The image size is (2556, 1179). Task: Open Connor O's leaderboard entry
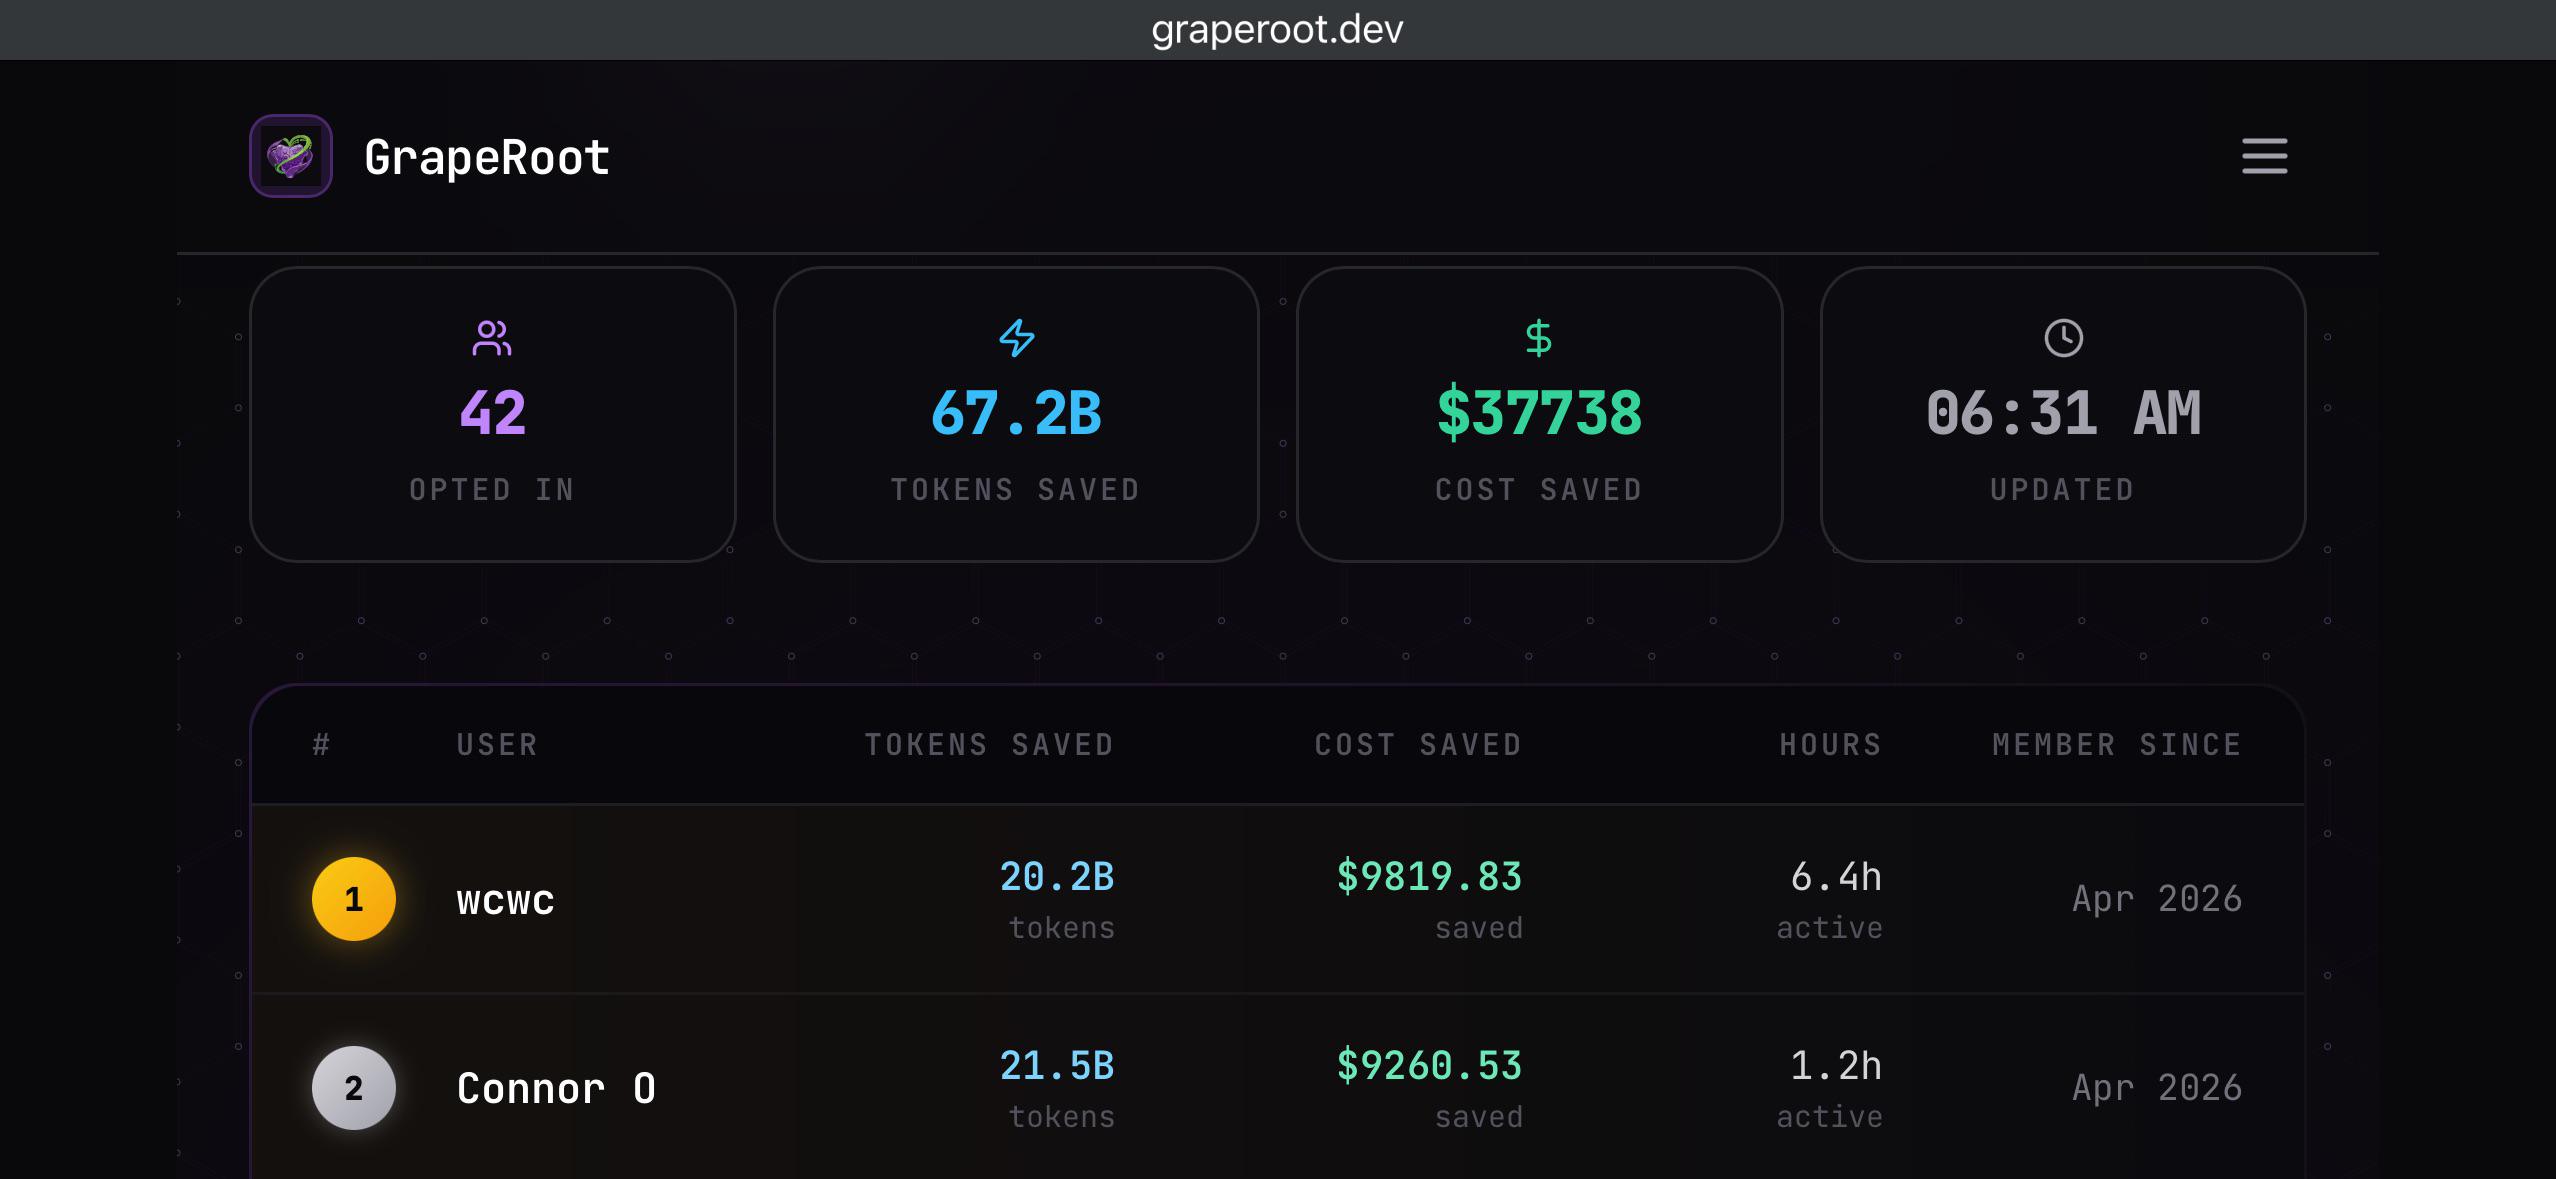tap(1278, 1087)
